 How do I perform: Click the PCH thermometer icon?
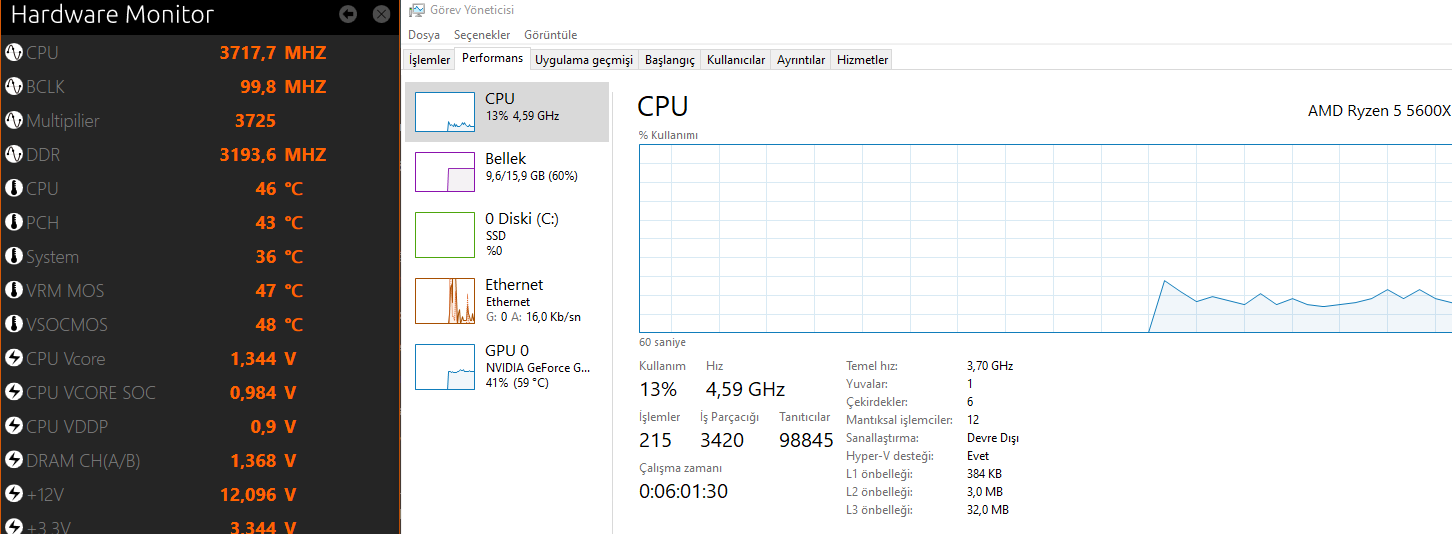[x=14, y=223]
